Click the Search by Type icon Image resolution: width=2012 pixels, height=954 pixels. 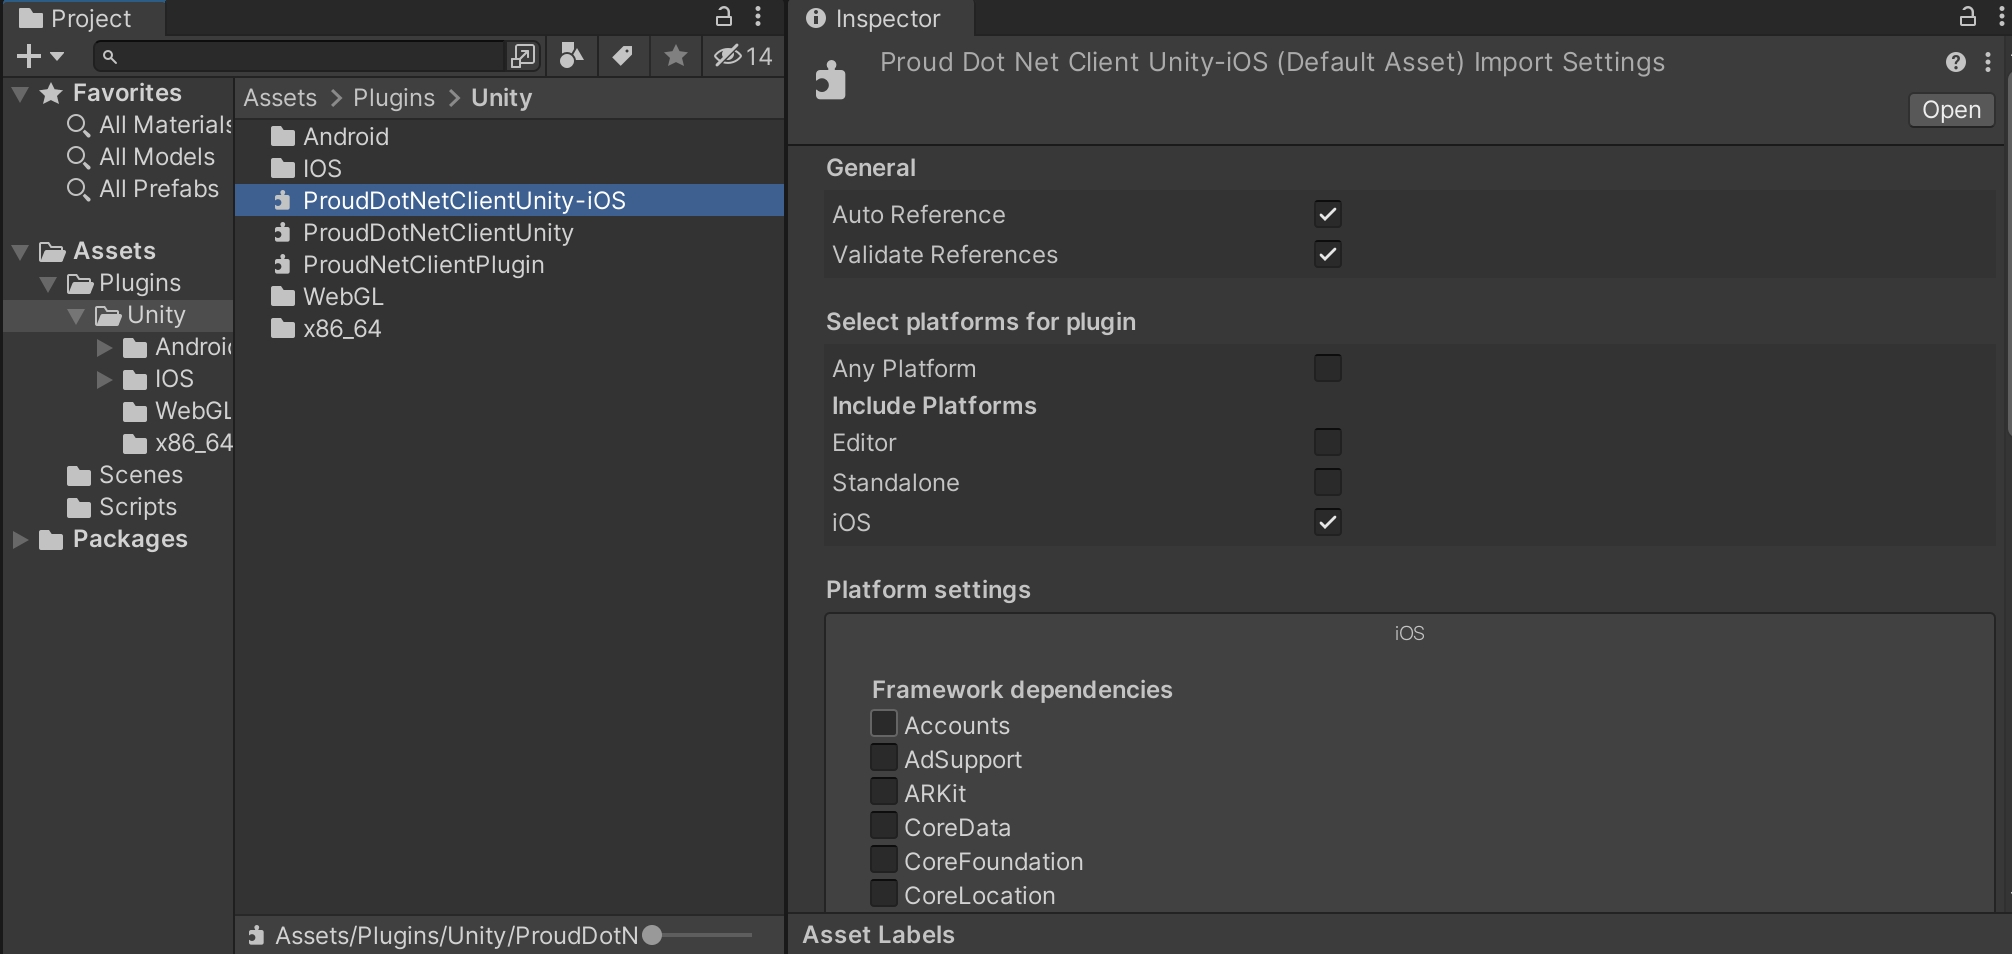571,56
